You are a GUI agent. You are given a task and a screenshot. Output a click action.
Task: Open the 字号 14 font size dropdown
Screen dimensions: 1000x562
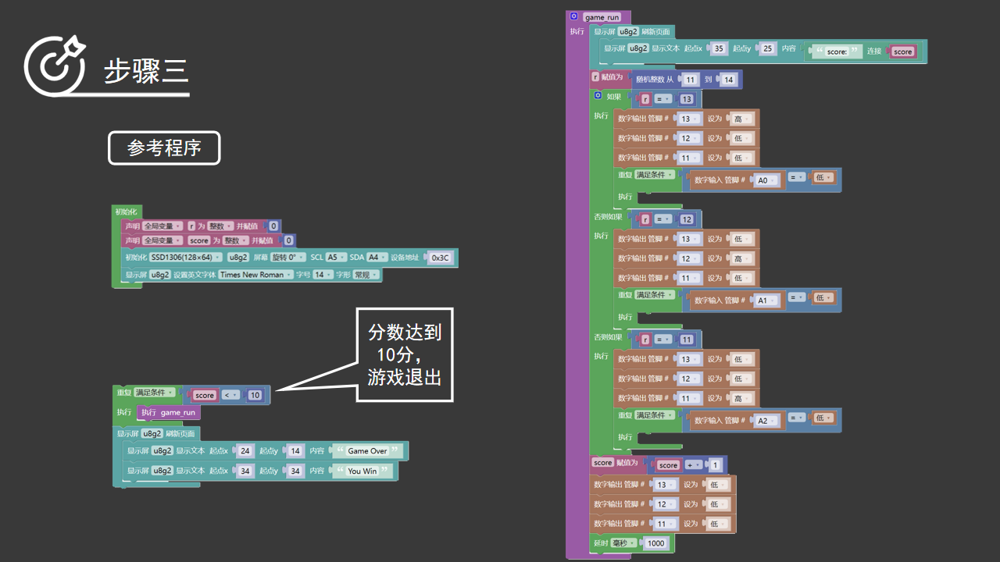click(322, 275)
